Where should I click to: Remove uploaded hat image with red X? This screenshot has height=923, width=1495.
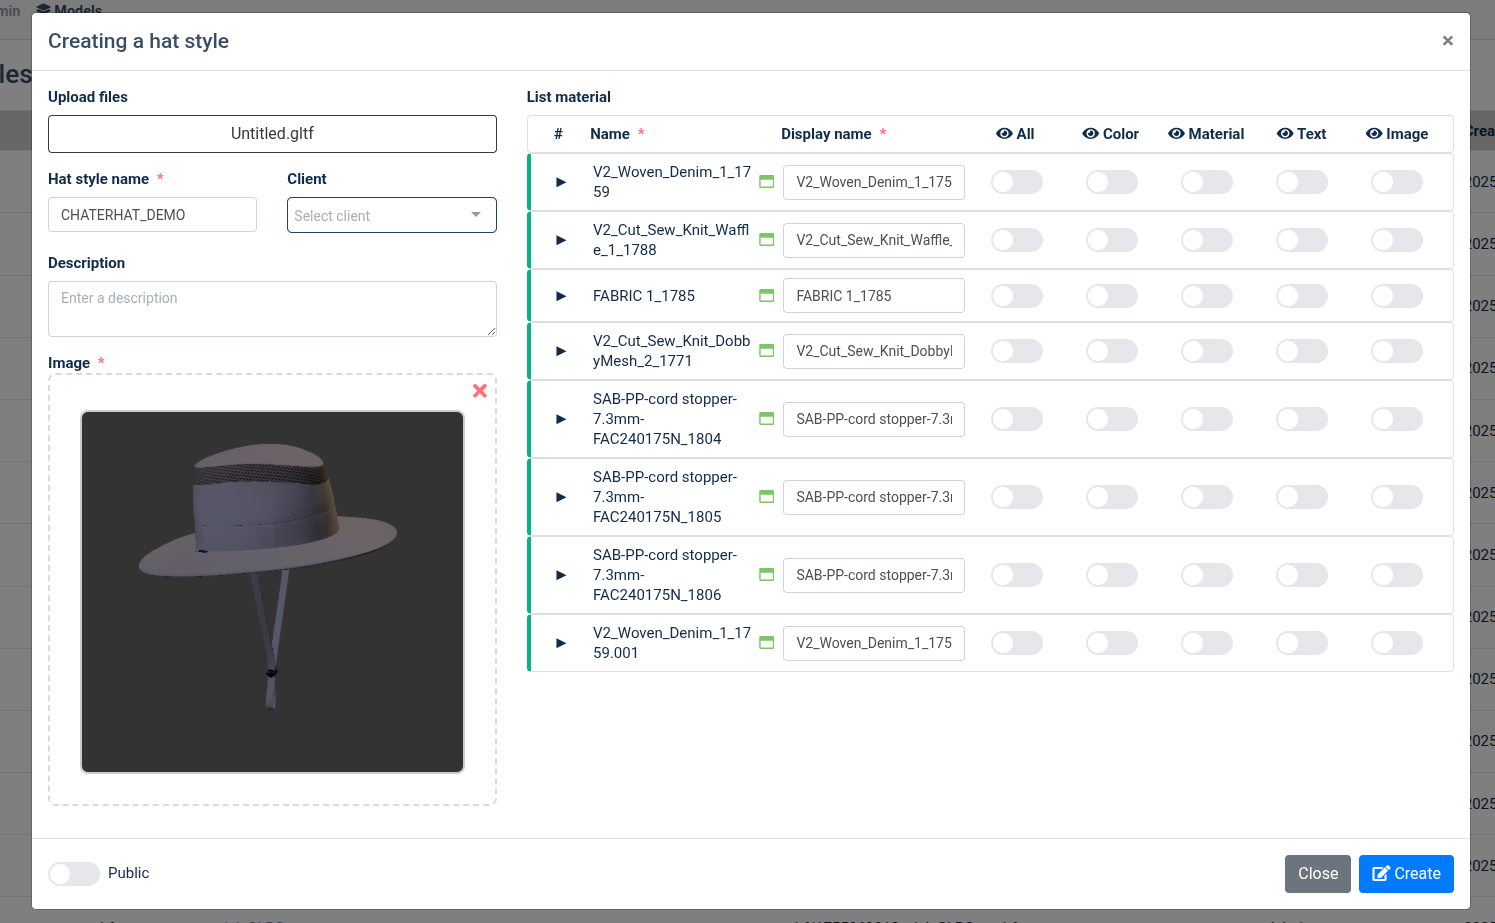pyautogui.click(x=480, y=391)
